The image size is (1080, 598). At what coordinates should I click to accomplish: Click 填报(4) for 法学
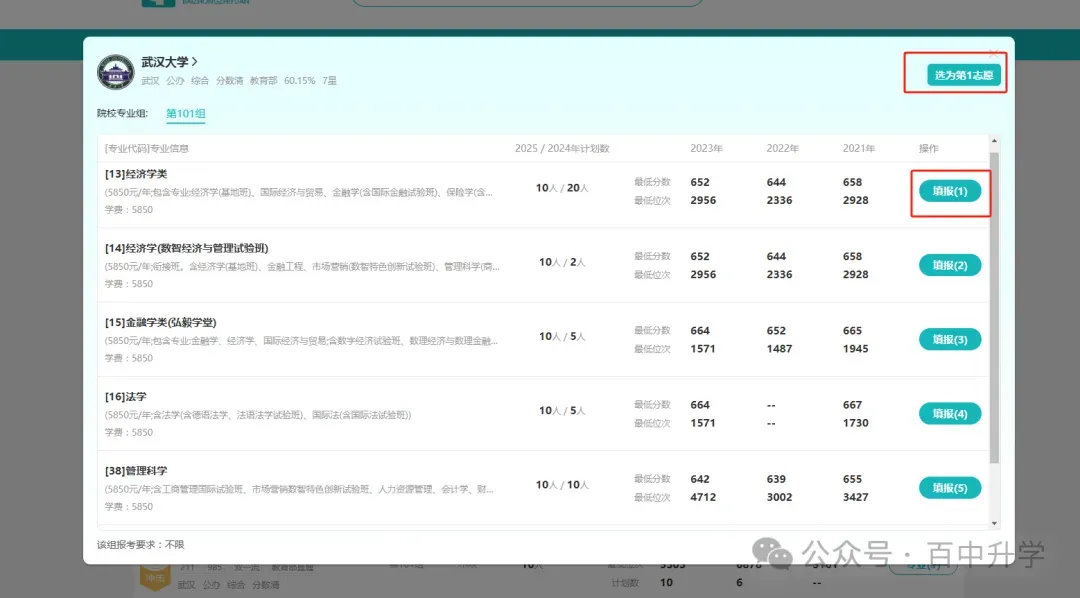(x=950, y=413)
